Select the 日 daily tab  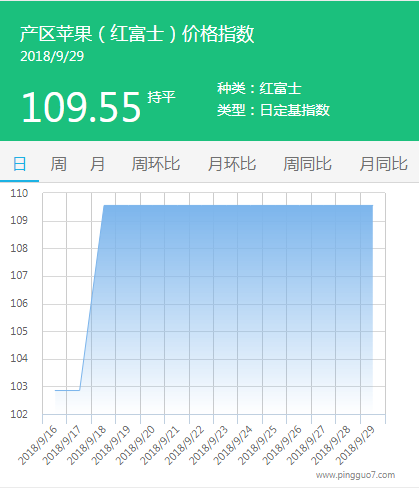coord(19,164)
